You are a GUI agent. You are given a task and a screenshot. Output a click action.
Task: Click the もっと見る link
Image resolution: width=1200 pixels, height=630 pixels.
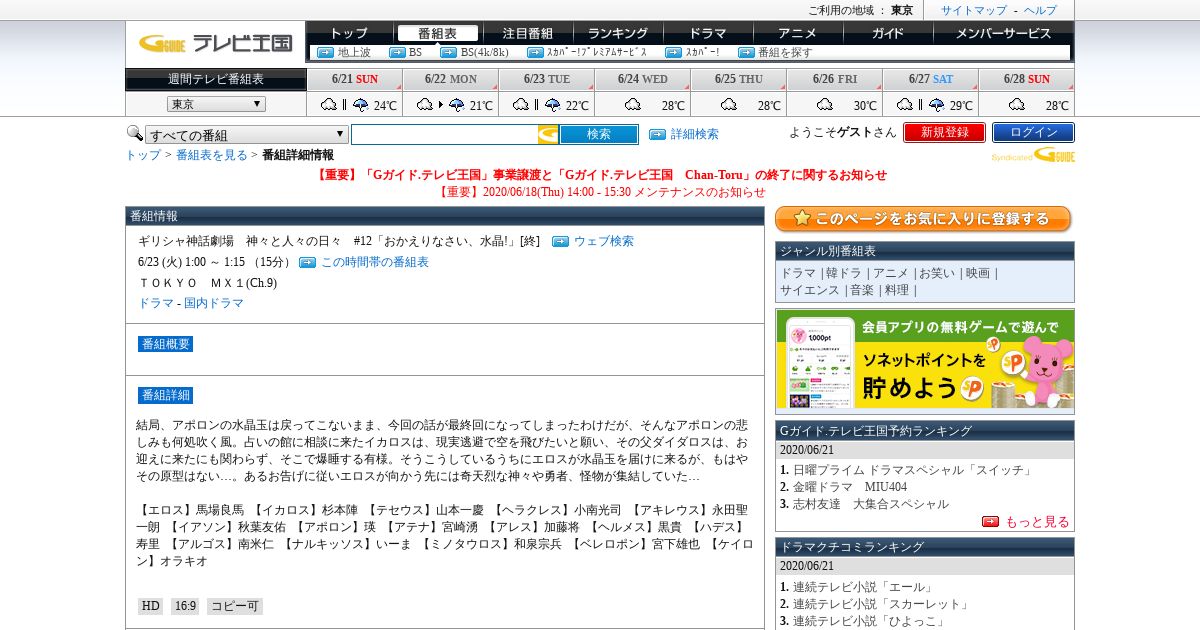pyautogui.click(x=1037, y=522)
